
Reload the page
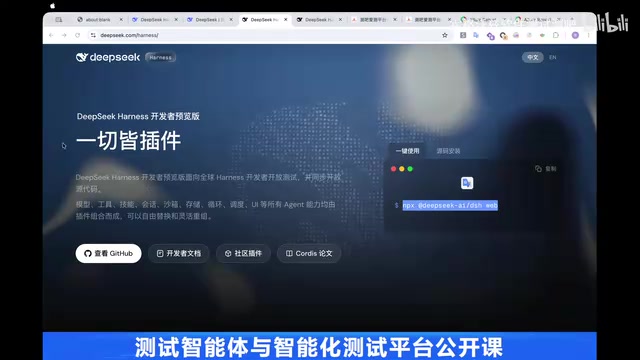[x=78, y=36]
